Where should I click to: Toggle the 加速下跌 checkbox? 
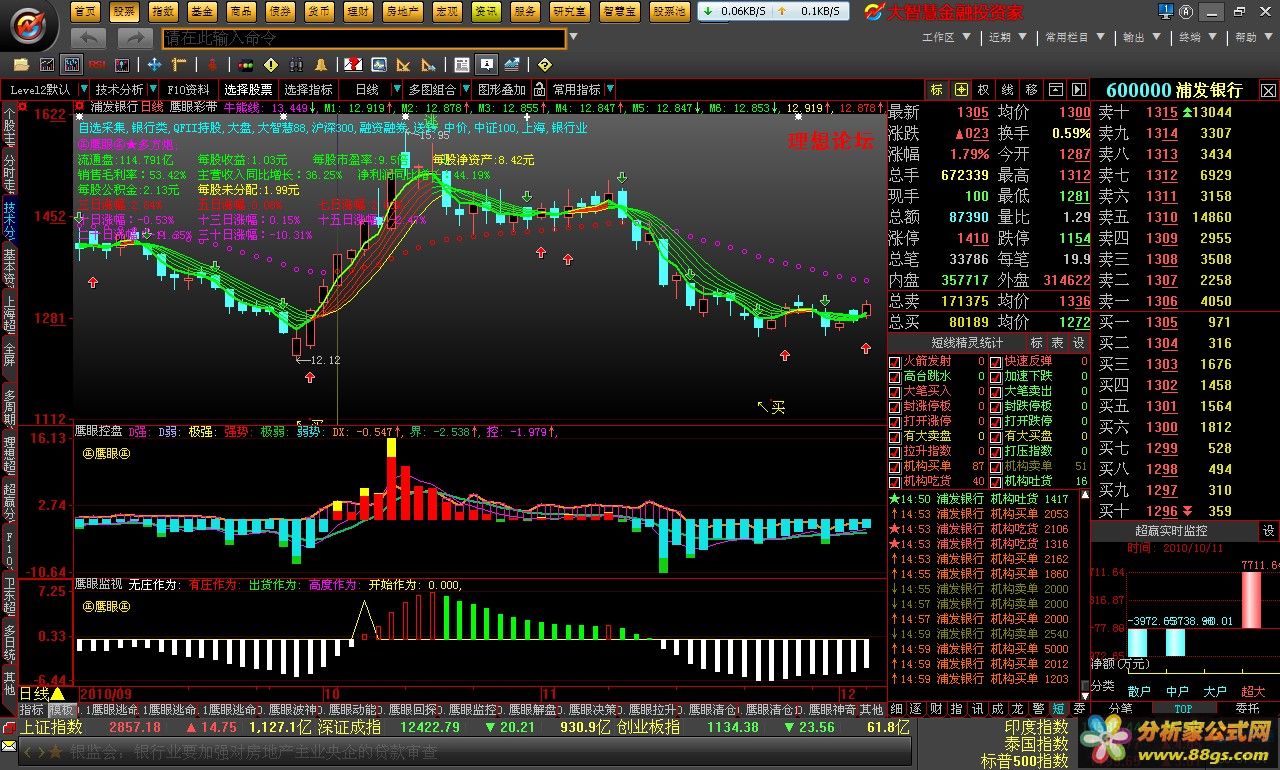[996, 376]
